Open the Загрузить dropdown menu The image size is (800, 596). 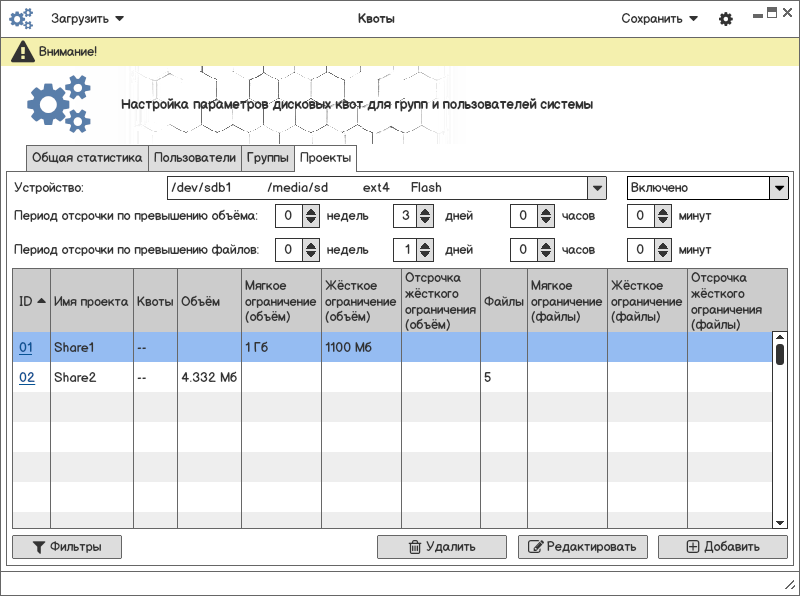click(x=88, y=18)
